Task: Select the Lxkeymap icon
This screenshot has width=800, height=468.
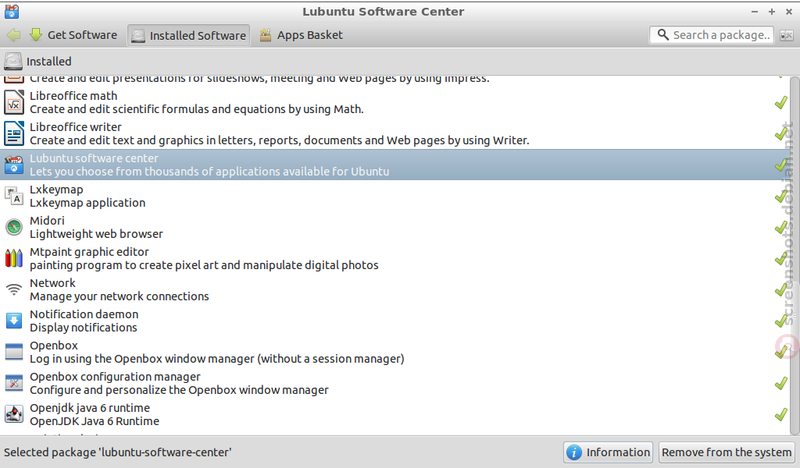Action: tap(14, 196)
